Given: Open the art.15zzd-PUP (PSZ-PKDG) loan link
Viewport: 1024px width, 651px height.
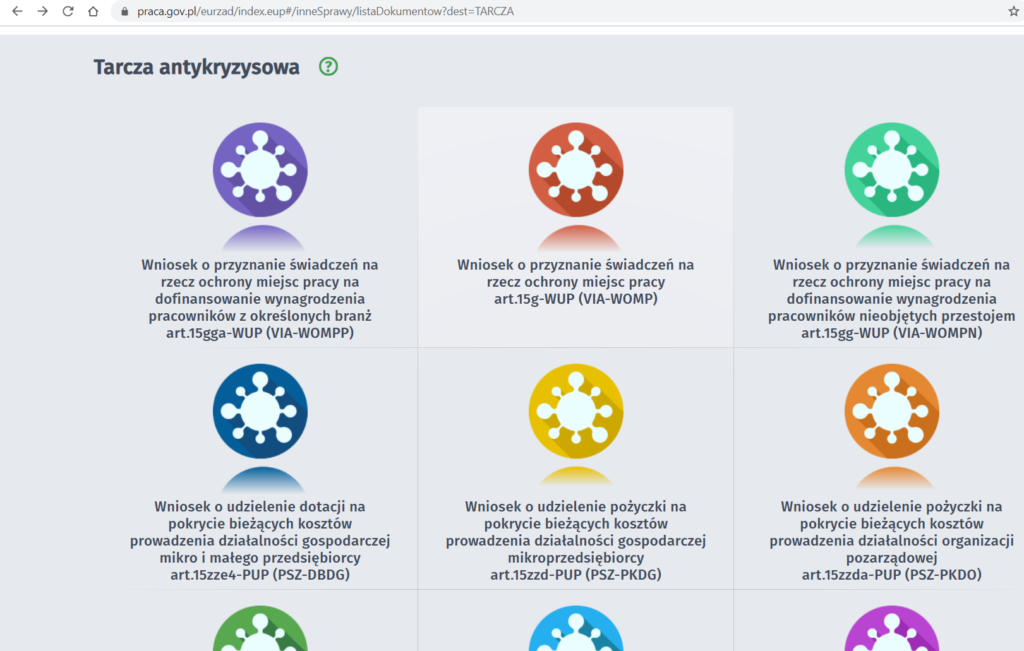Looking at the screenshot, I should (x=576, y=541).
